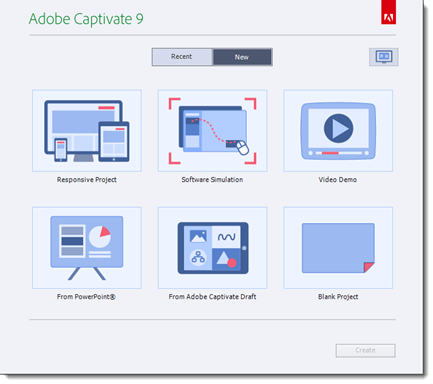The image size is (433, 384).
Task: Click the Create button
Action: 365,350
